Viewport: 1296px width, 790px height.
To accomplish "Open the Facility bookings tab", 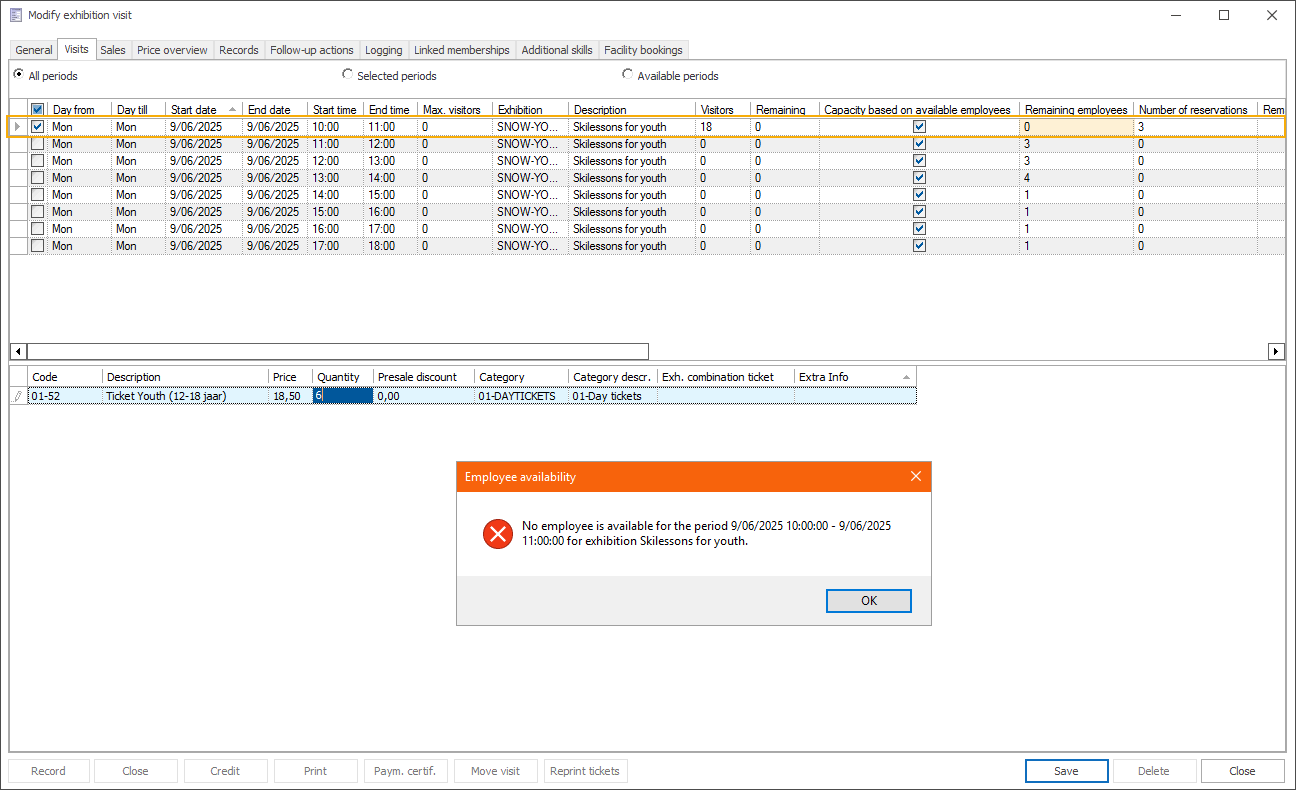I will [643, 50].
